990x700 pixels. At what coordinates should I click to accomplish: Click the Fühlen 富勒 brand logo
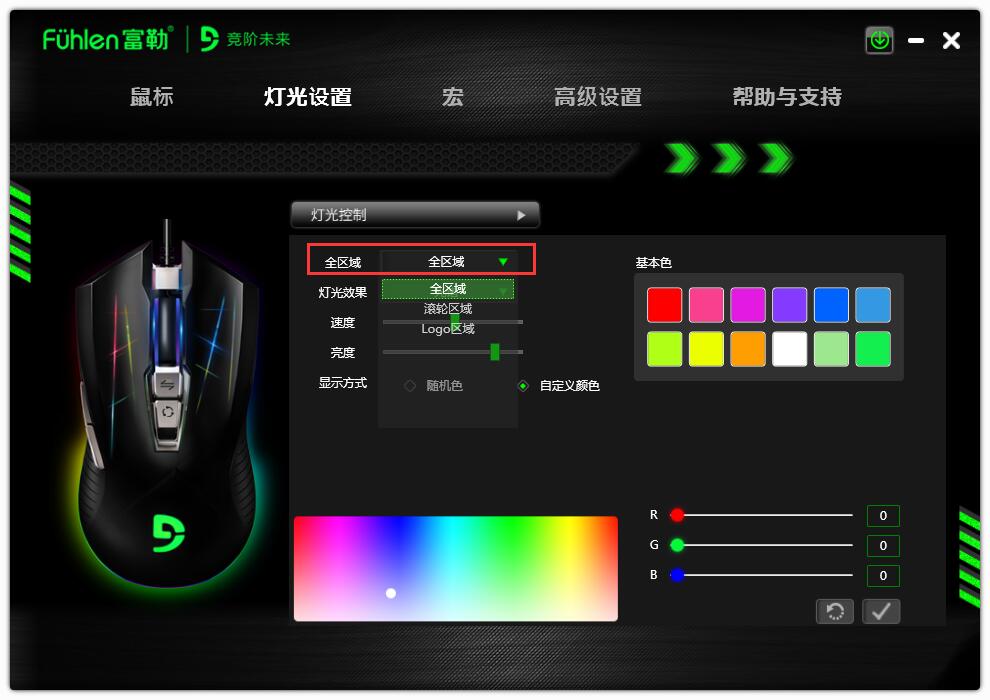point(104,39)
